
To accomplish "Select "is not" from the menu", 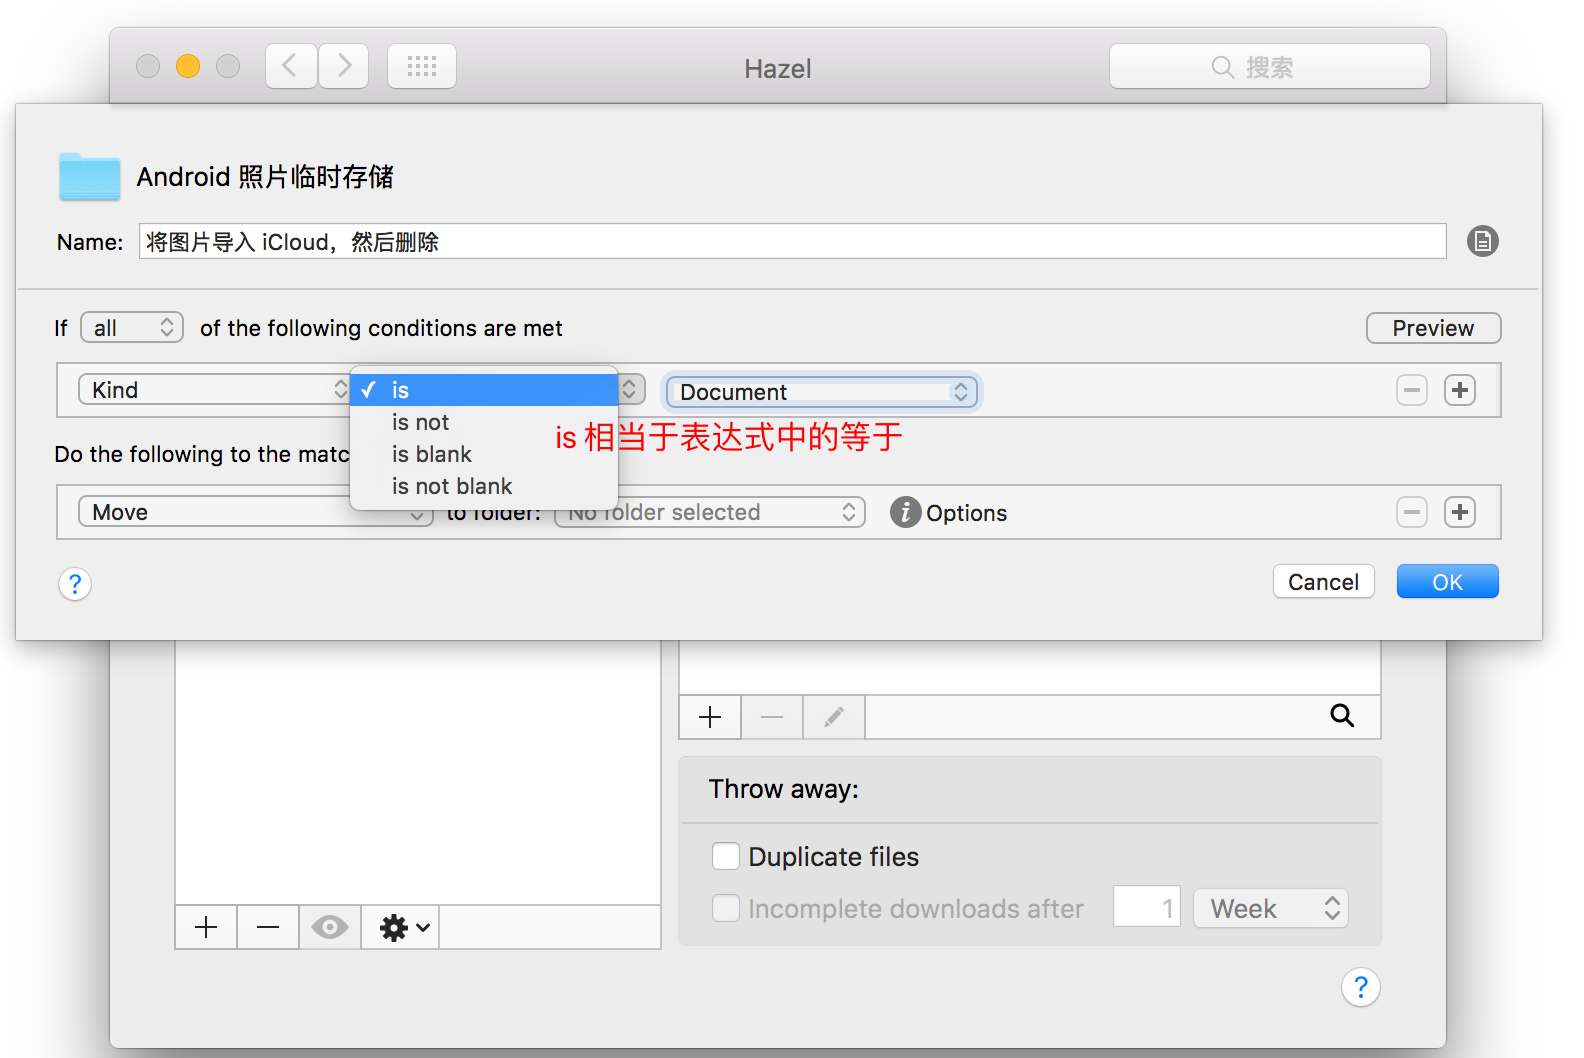I will [x=420, y=422].
